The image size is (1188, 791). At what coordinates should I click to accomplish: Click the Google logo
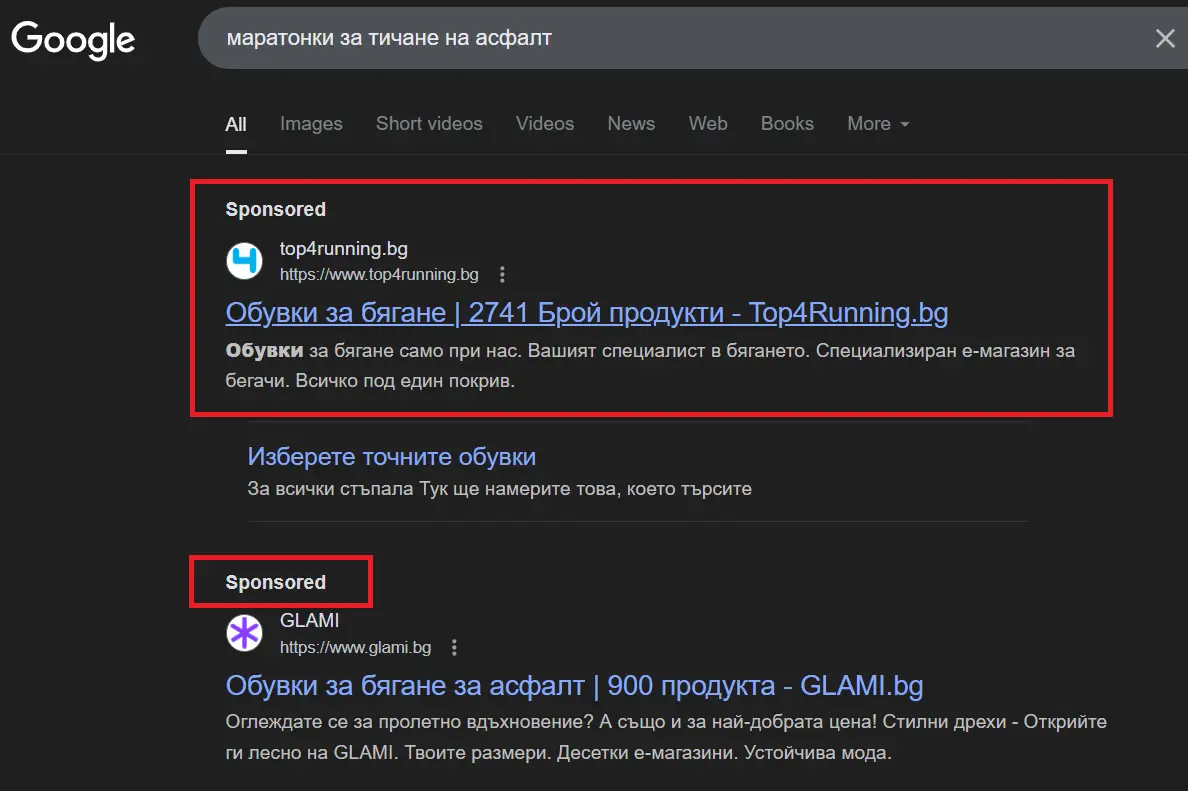click(73, 39)
